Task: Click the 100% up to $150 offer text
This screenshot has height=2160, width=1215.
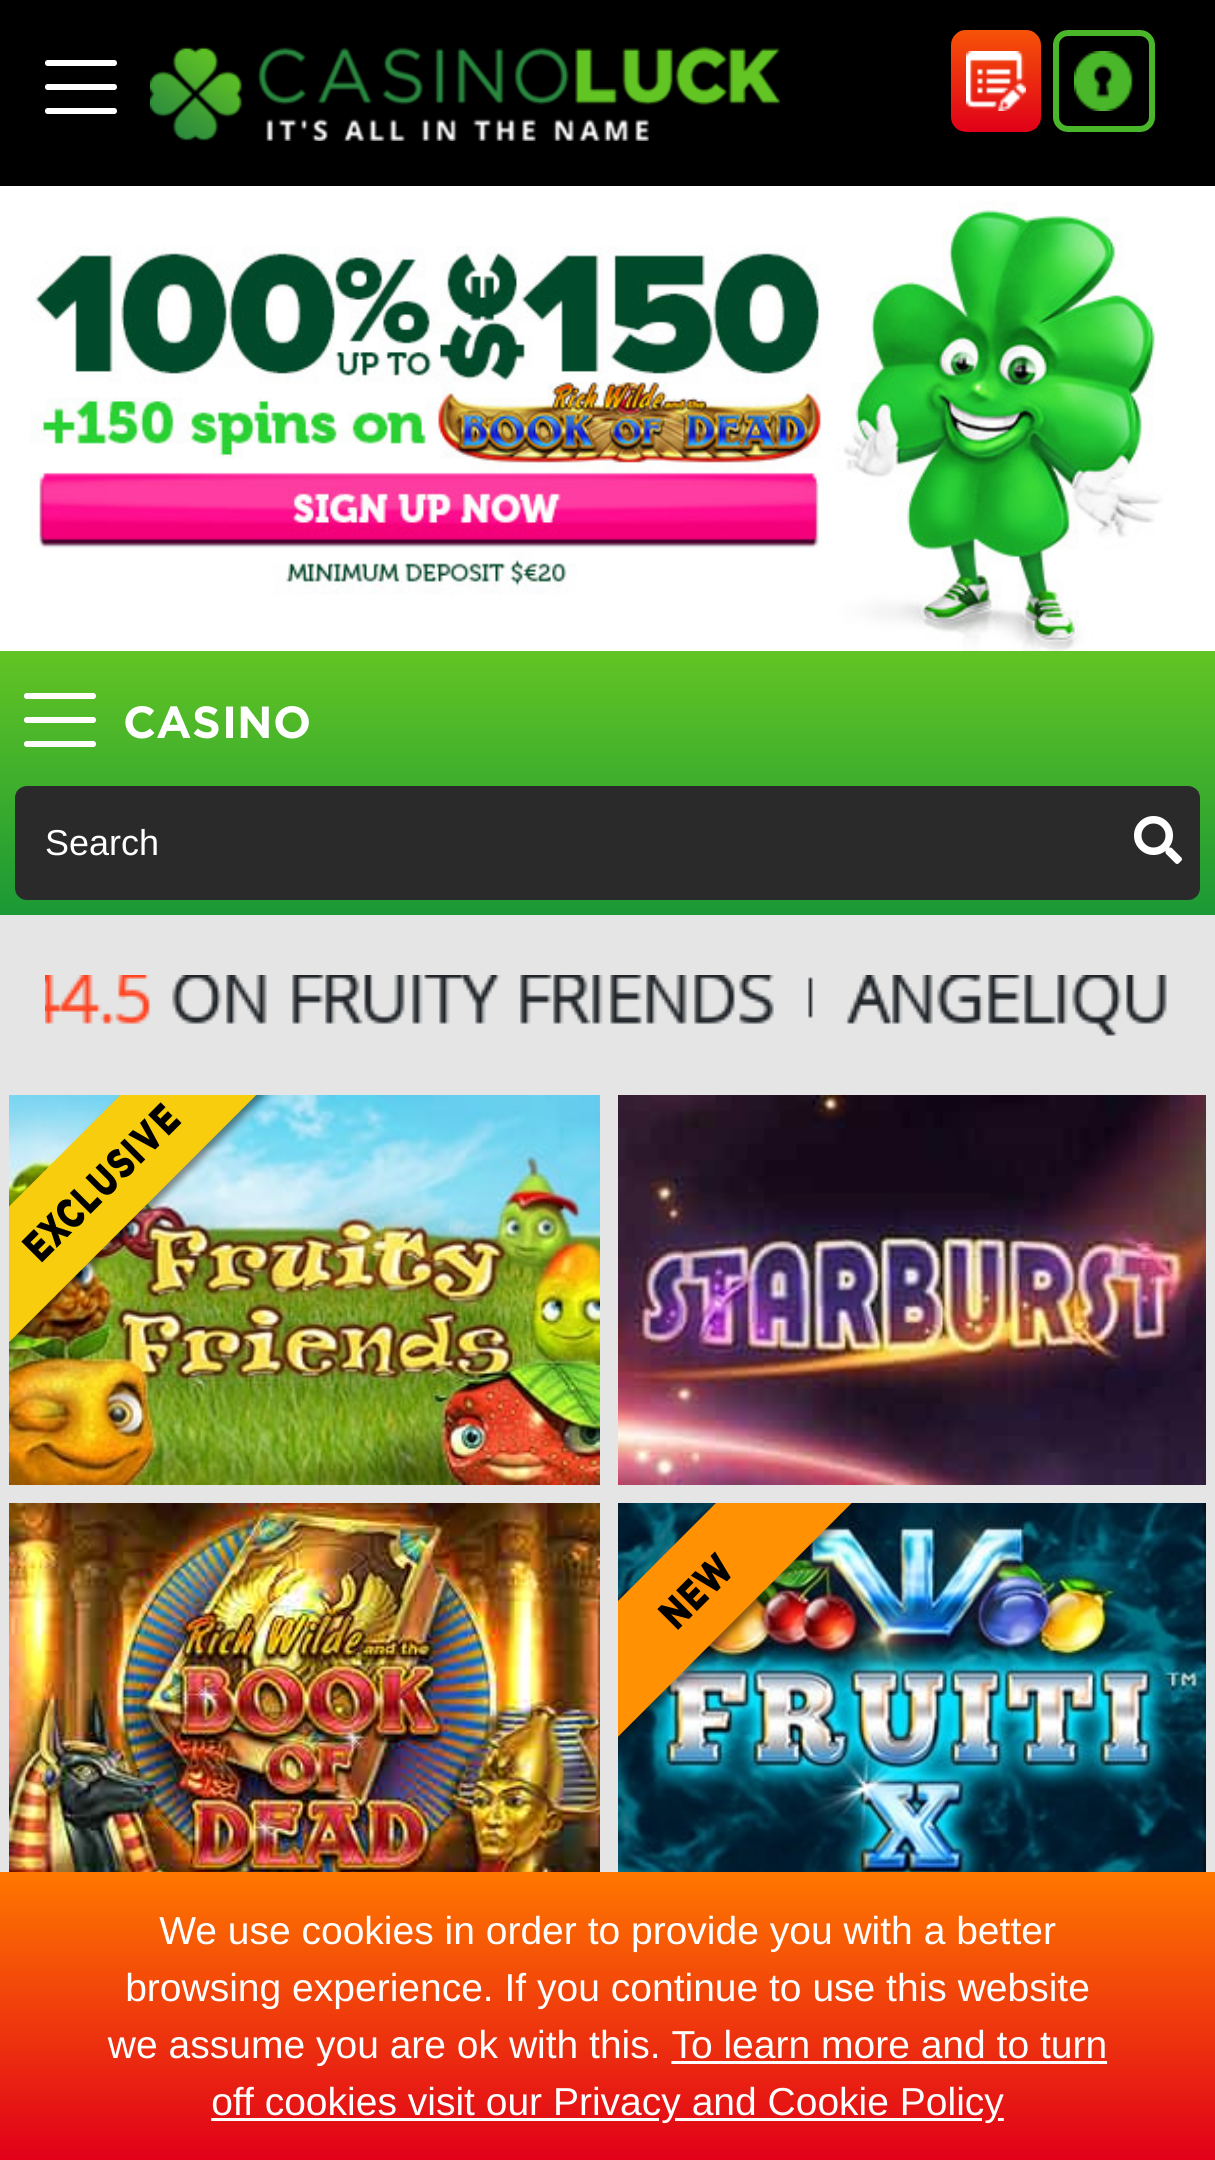Action: (428, 314)
